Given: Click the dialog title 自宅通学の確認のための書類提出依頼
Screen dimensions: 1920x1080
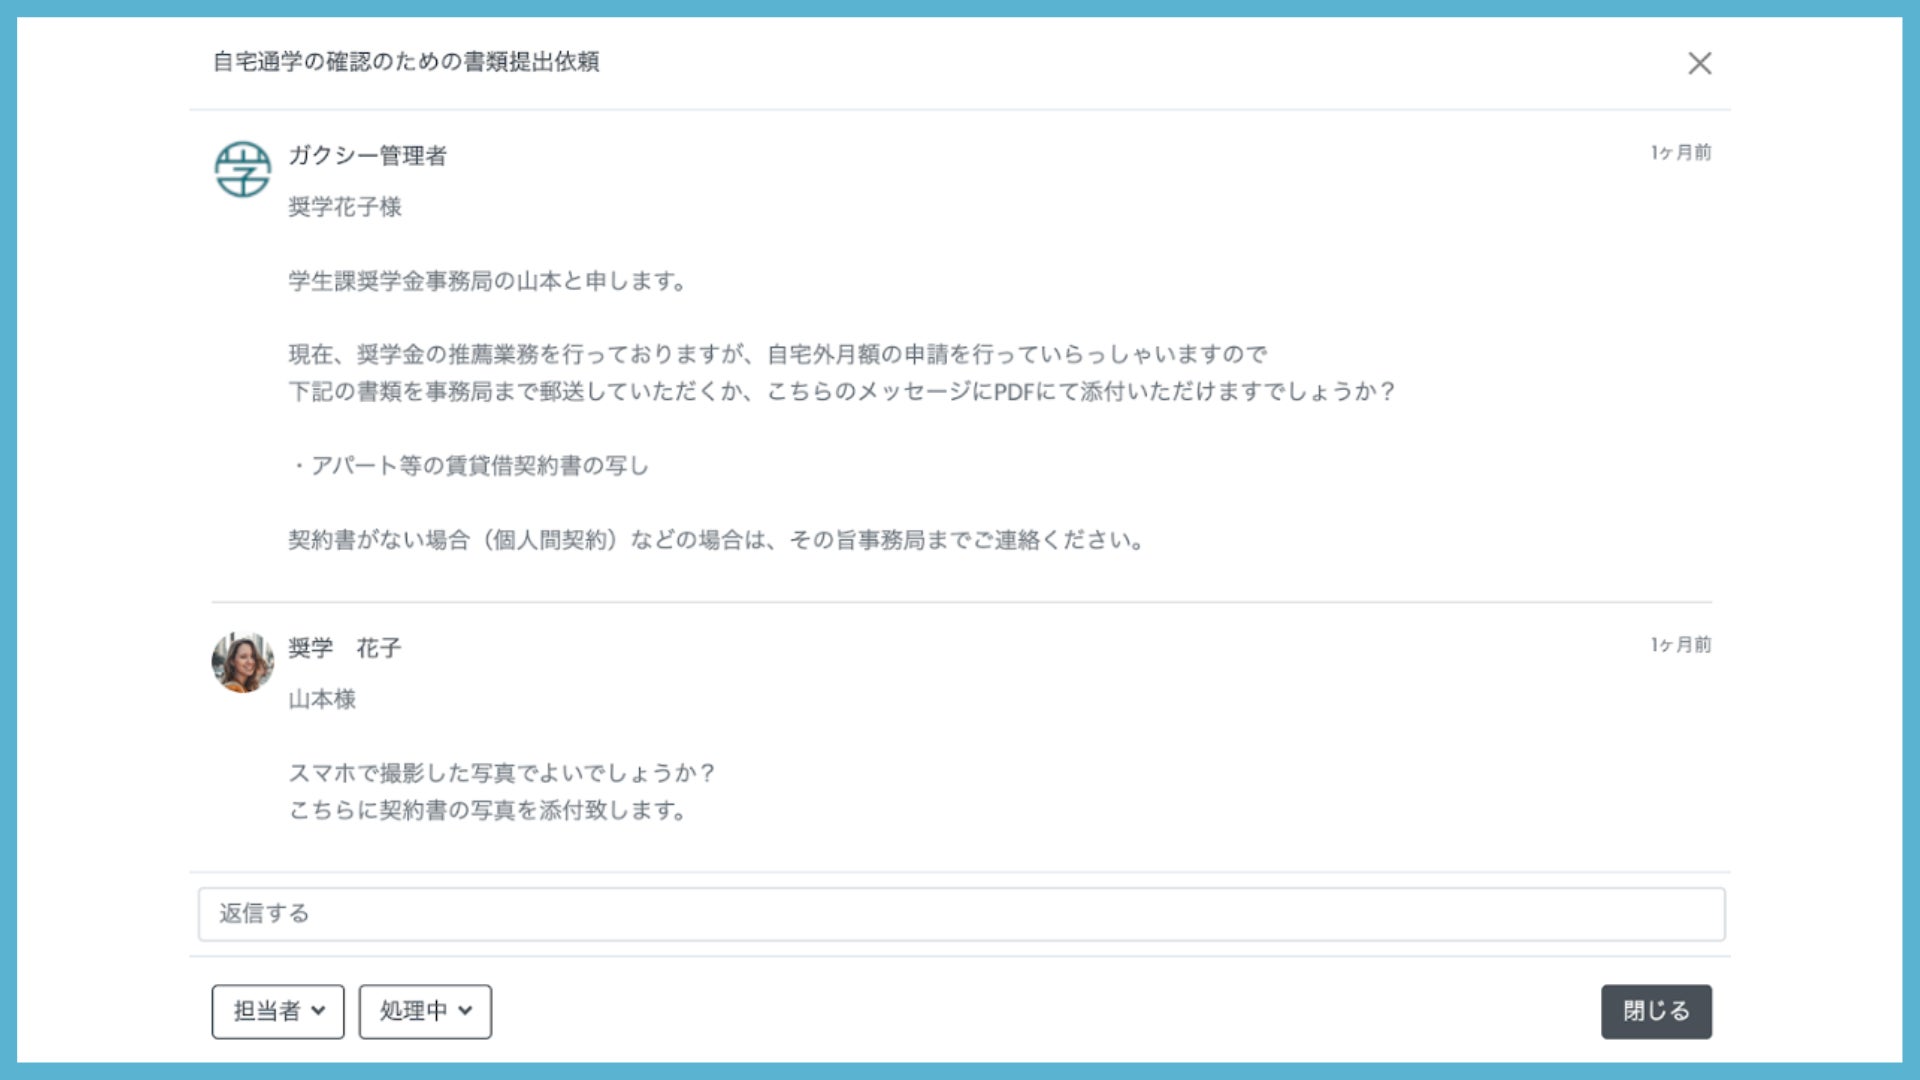Looking at the screenshot, I should [406, 62].
